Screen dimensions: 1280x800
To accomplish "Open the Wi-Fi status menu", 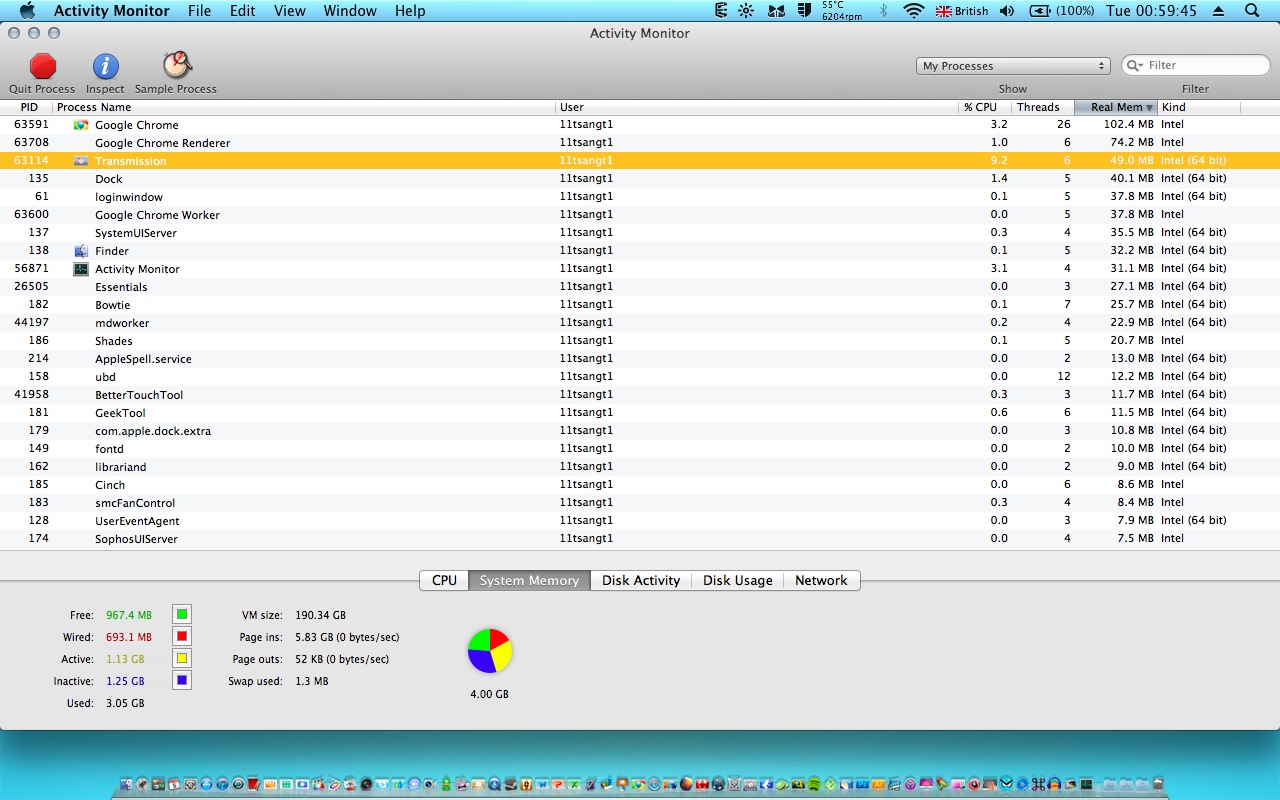I will (913, 11).
